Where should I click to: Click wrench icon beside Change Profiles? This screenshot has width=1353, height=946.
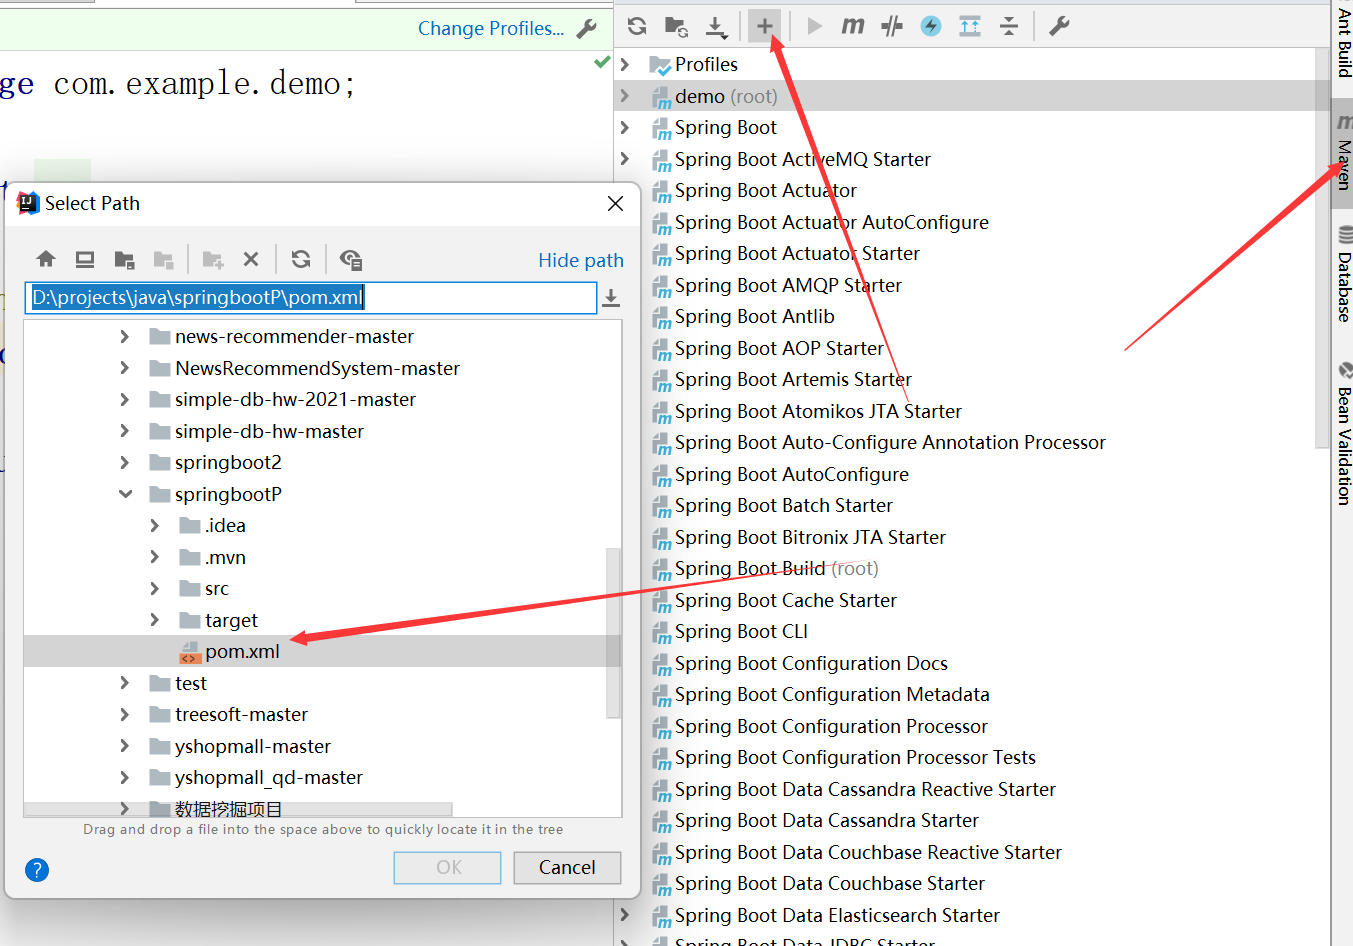(587, 29)
